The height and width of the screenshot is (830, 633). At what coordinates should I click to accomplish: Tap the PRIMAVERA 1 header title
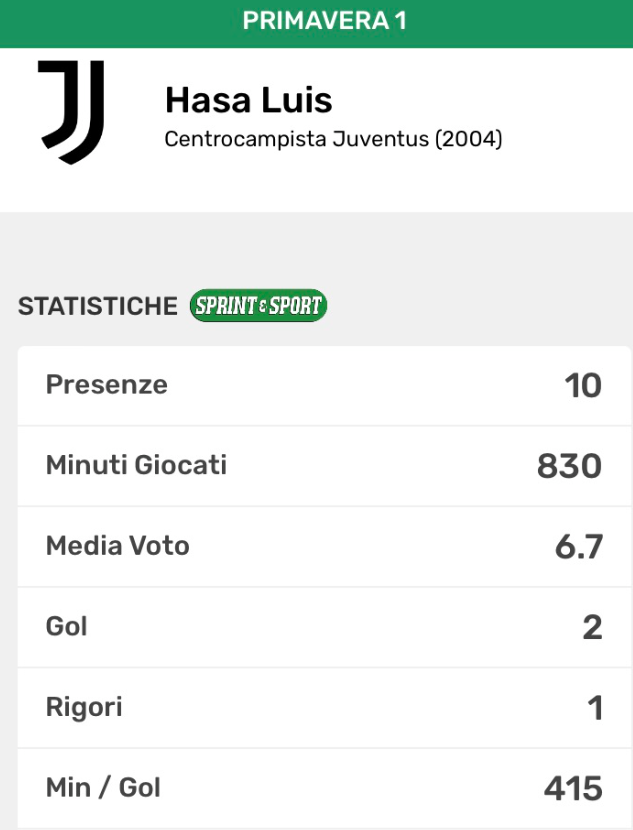pyautogui.click(x=324, y=21)
